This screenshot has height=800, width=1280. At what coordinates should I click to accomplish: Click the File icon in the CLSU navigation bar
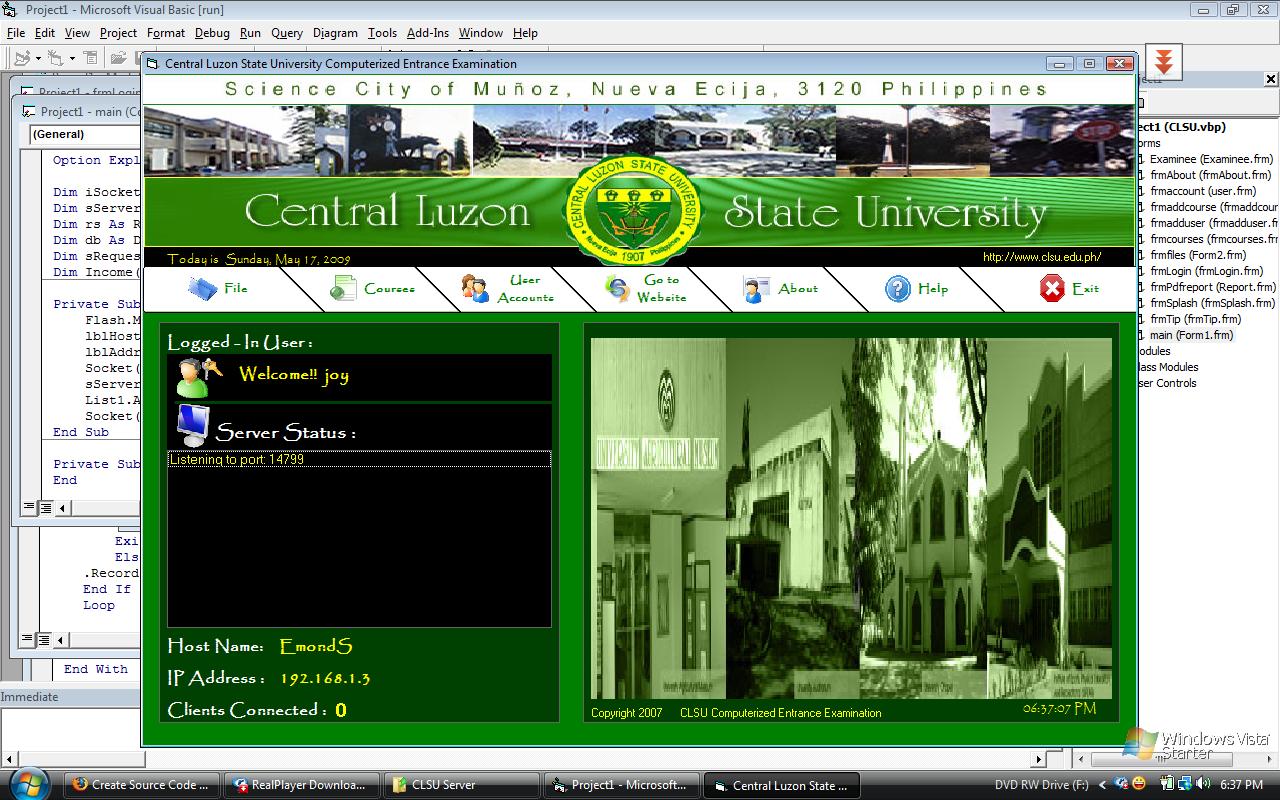click(202, 288)
